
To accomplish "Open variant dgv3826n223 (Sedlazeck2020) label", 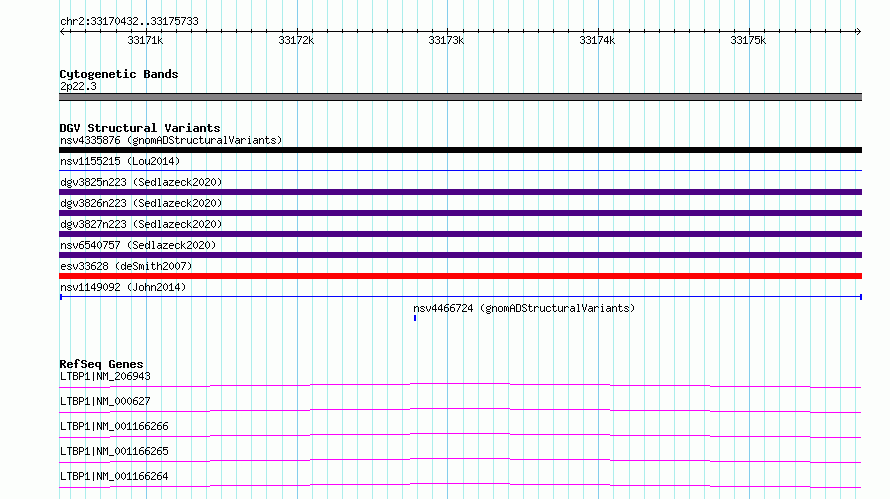I will (141, 203).
